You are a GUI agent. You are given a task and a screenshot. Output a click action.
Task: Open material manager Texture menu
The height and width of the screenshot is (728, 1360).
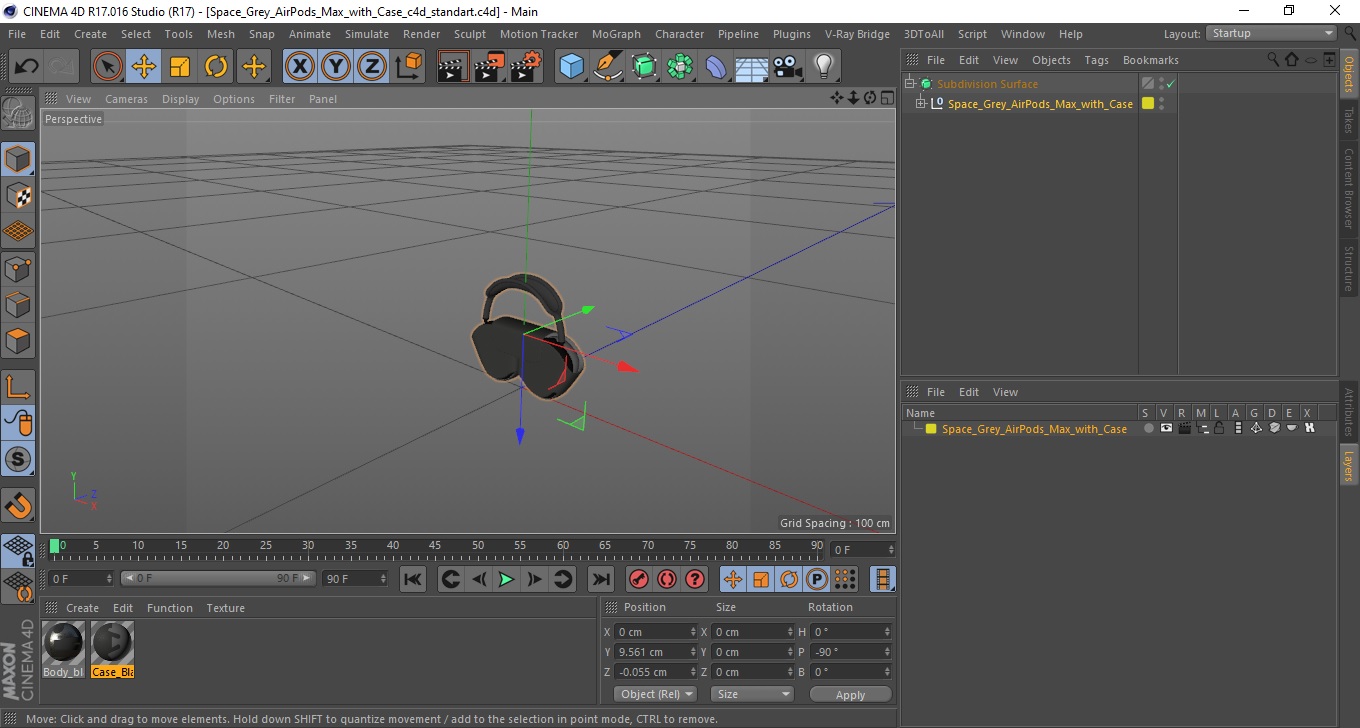tap(225, 608)
